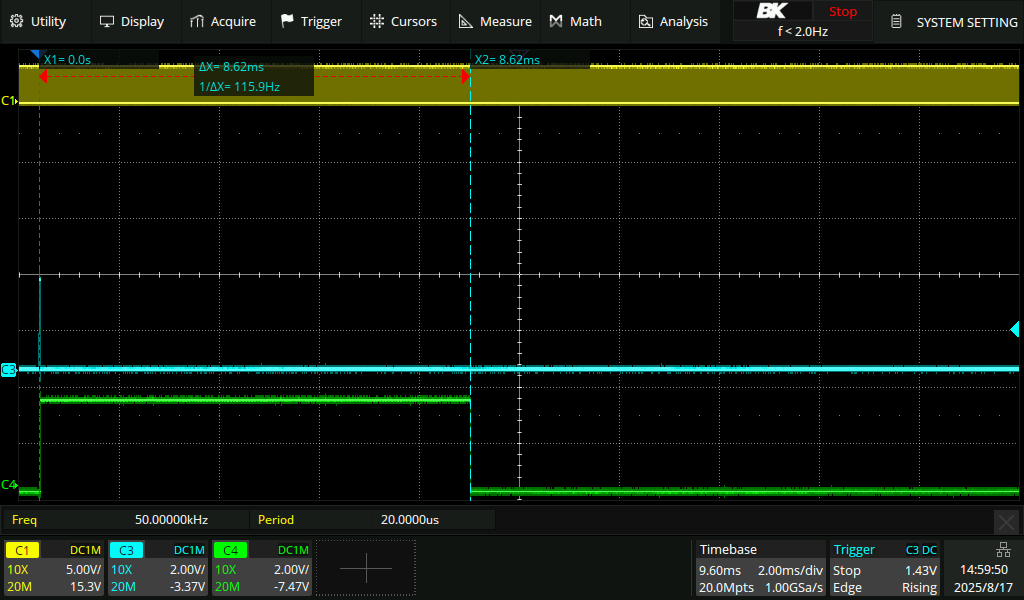Open the Acquire menu
1024x600 pixels.
pos(223,22)
